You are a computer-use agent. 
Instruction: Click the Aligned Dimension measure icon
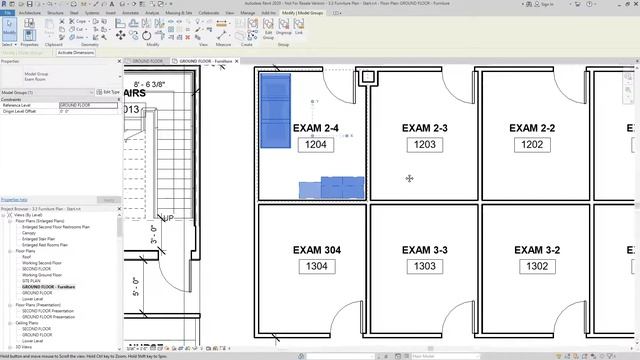point(222,23)
